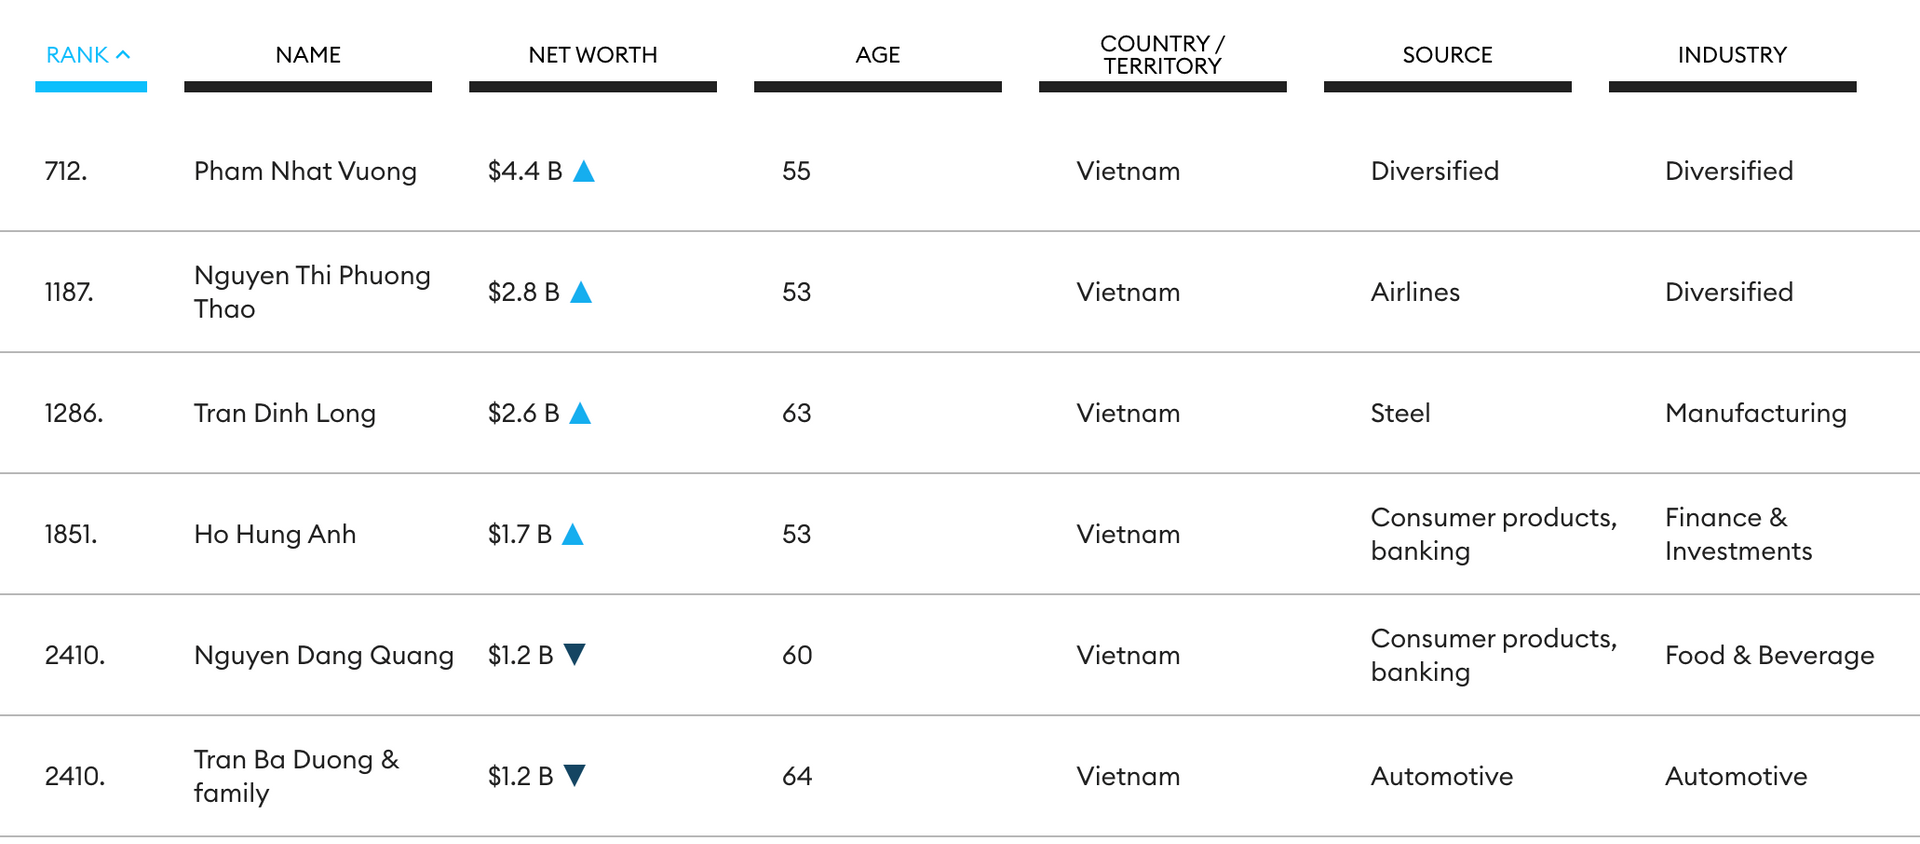Click the up triangle next to $2.6 B
Viewport: 1920px width, 844px height.
(580, 414)
